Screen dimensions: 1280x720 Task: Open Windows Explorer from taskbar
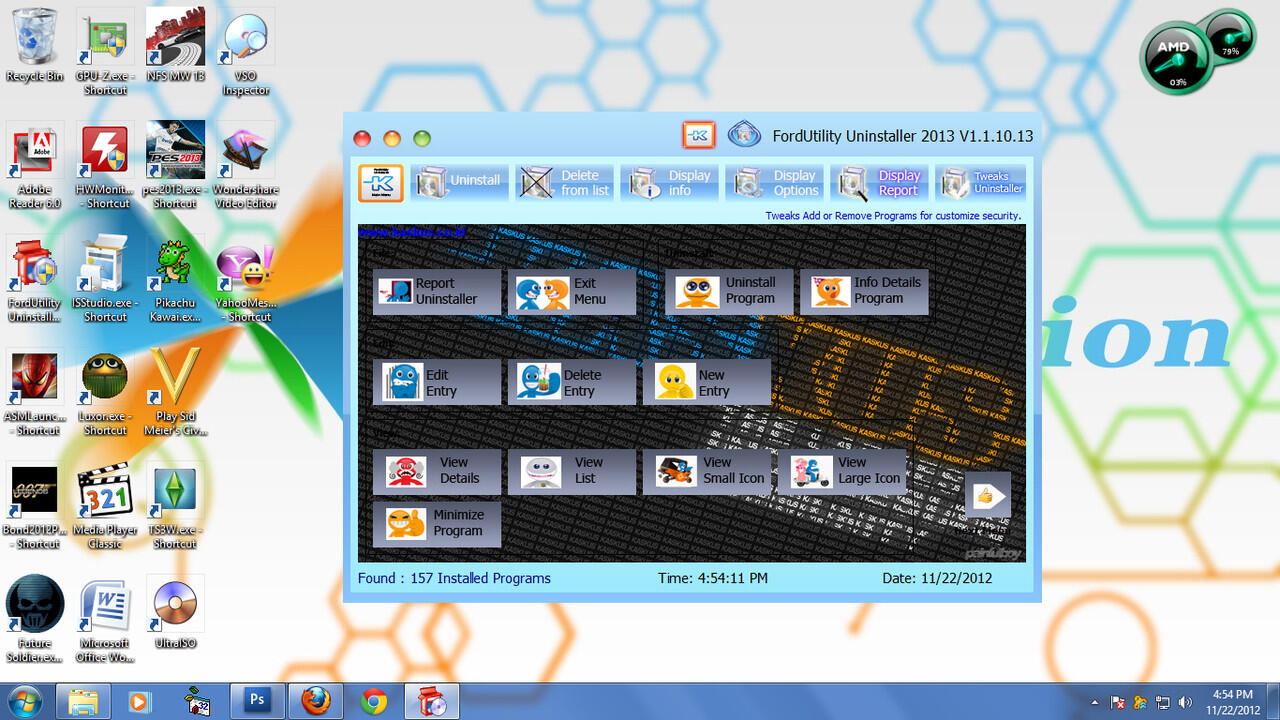coord(83,702)
